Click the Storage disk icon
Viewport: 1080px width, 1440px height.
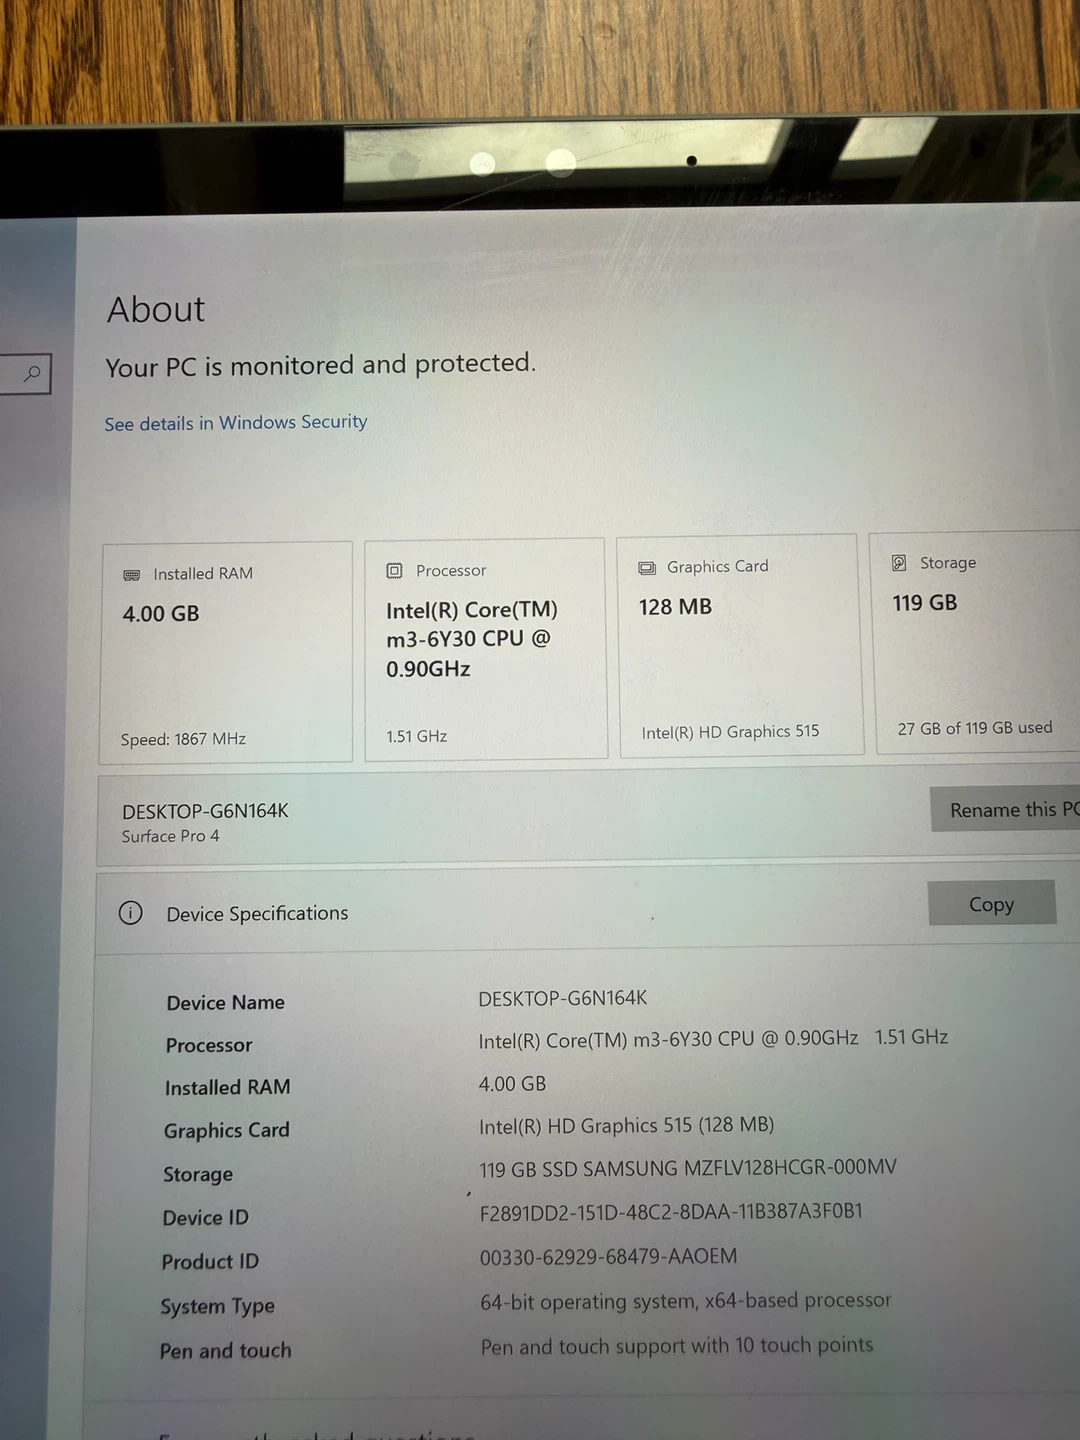pos(899,563)
